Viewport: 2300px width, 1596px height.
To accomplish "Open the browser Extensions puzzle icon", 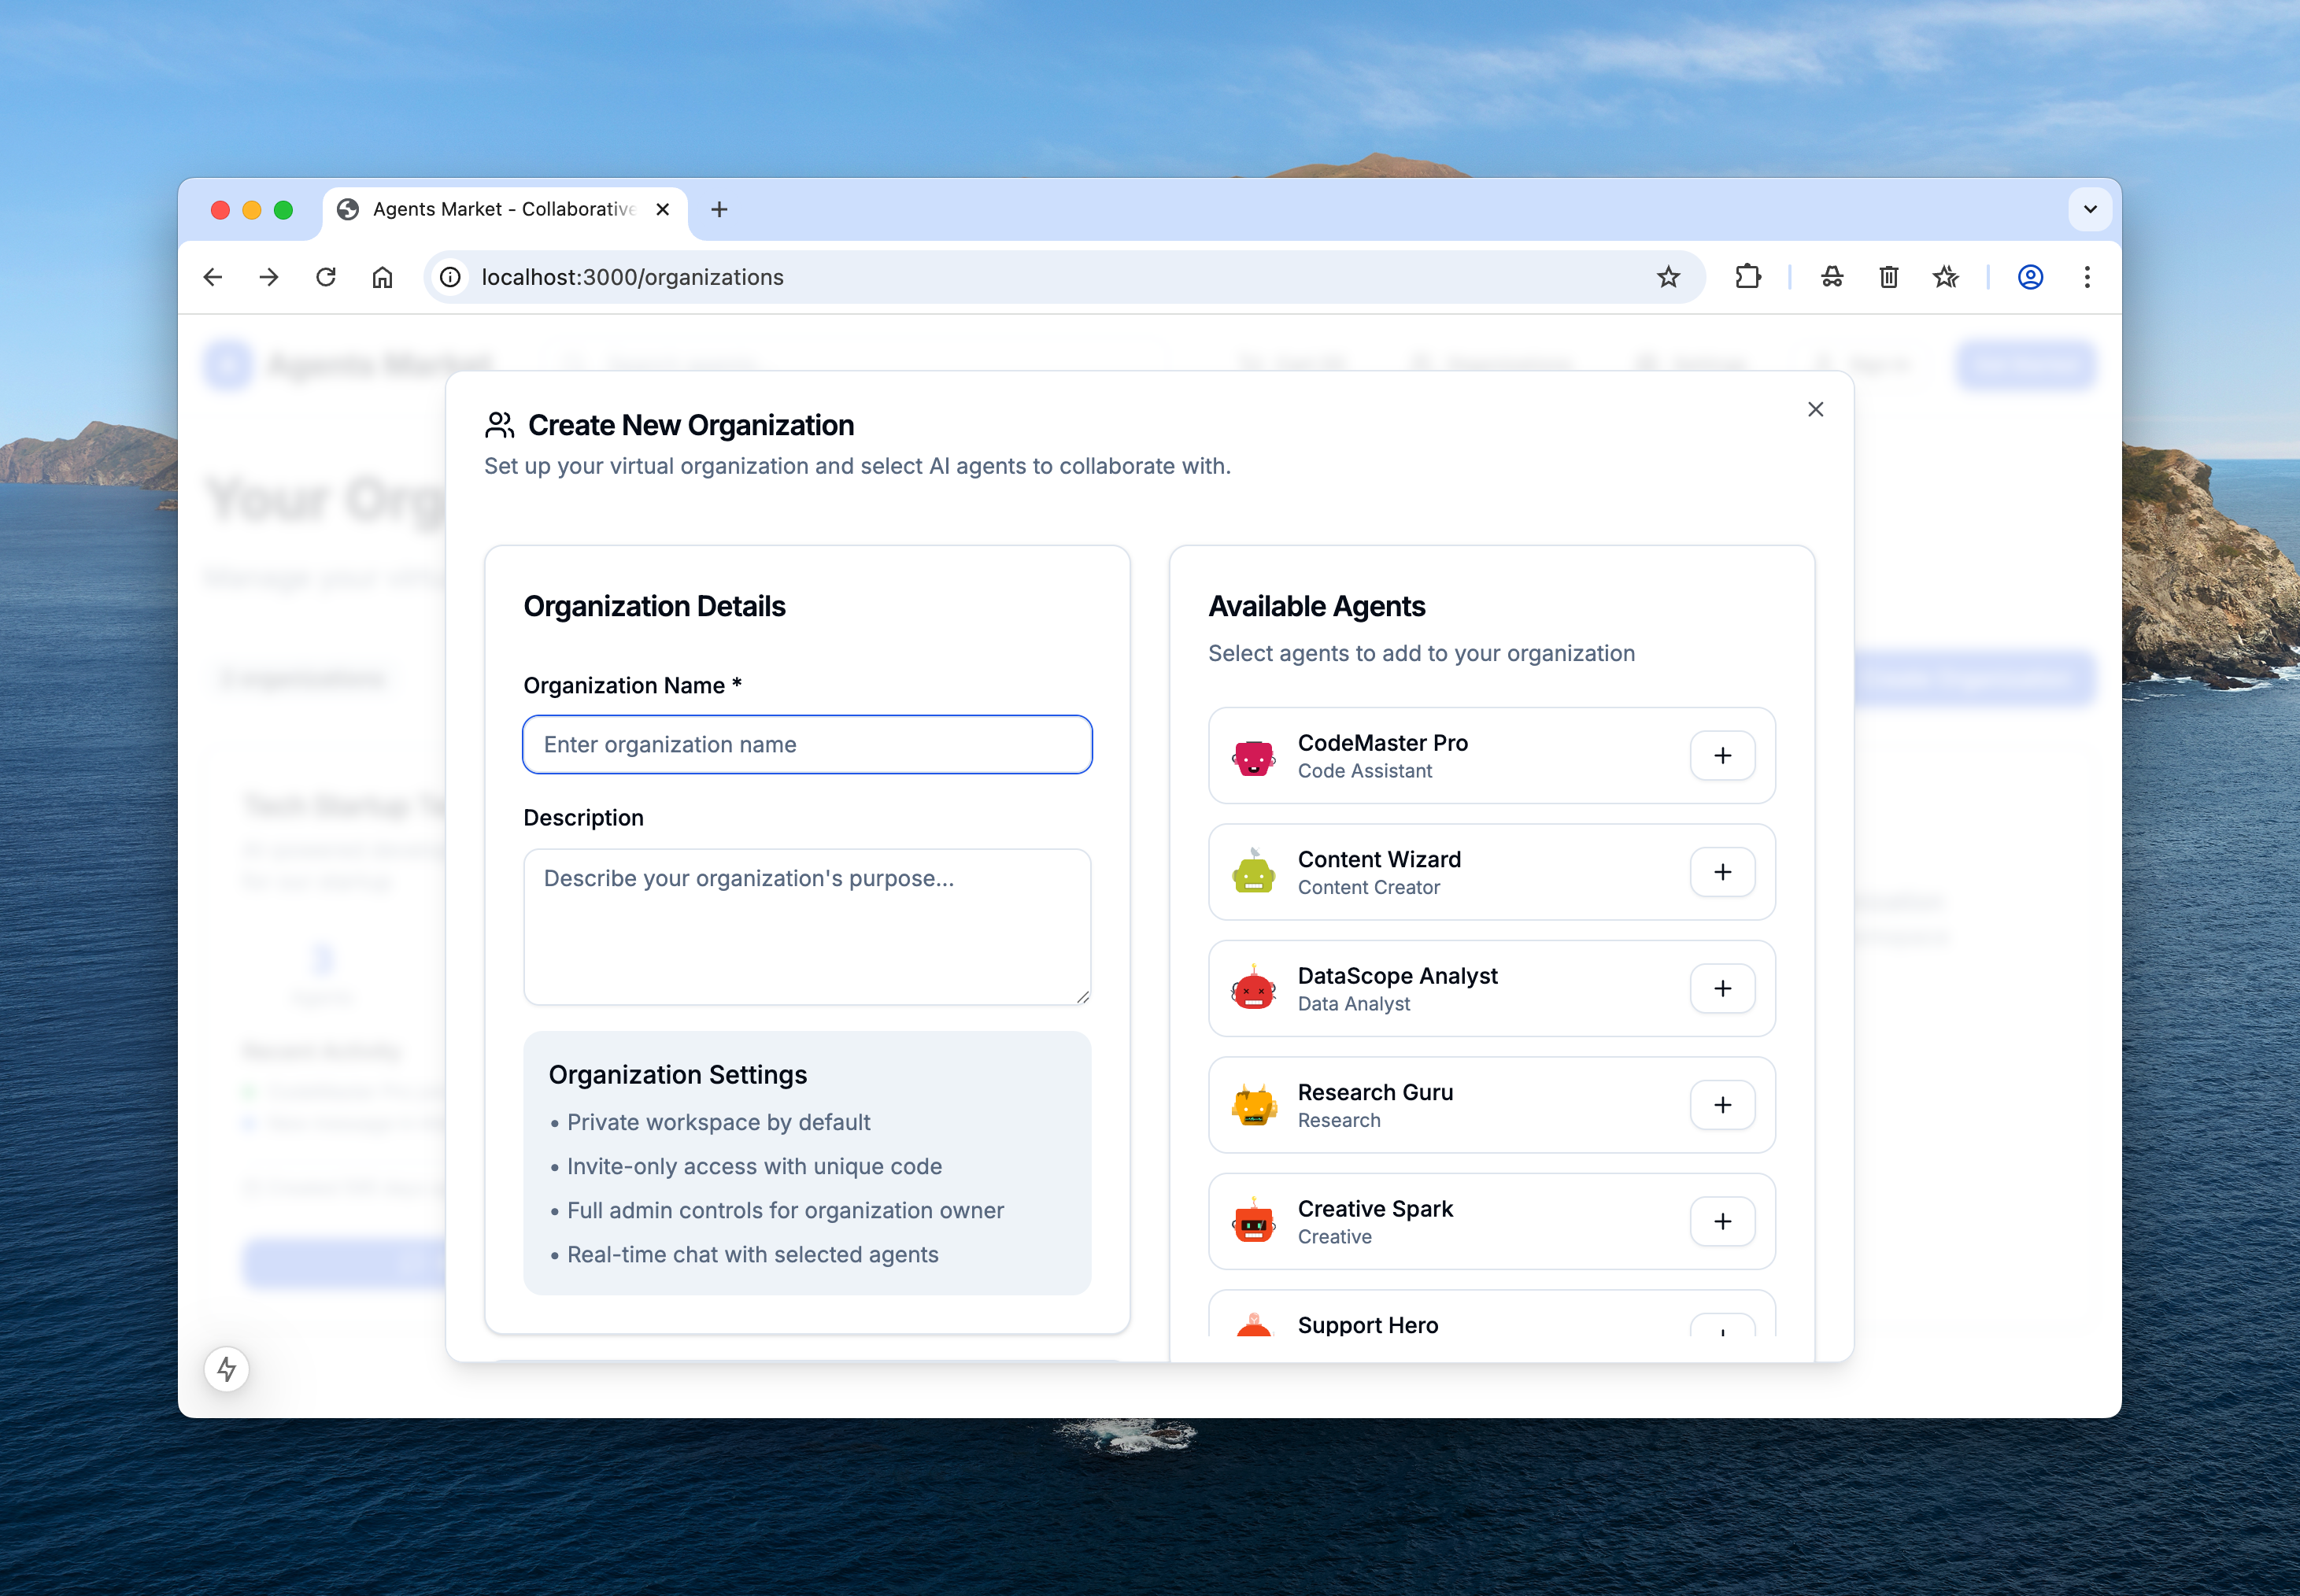I will pyautogui.click(x=1748, y=277).
